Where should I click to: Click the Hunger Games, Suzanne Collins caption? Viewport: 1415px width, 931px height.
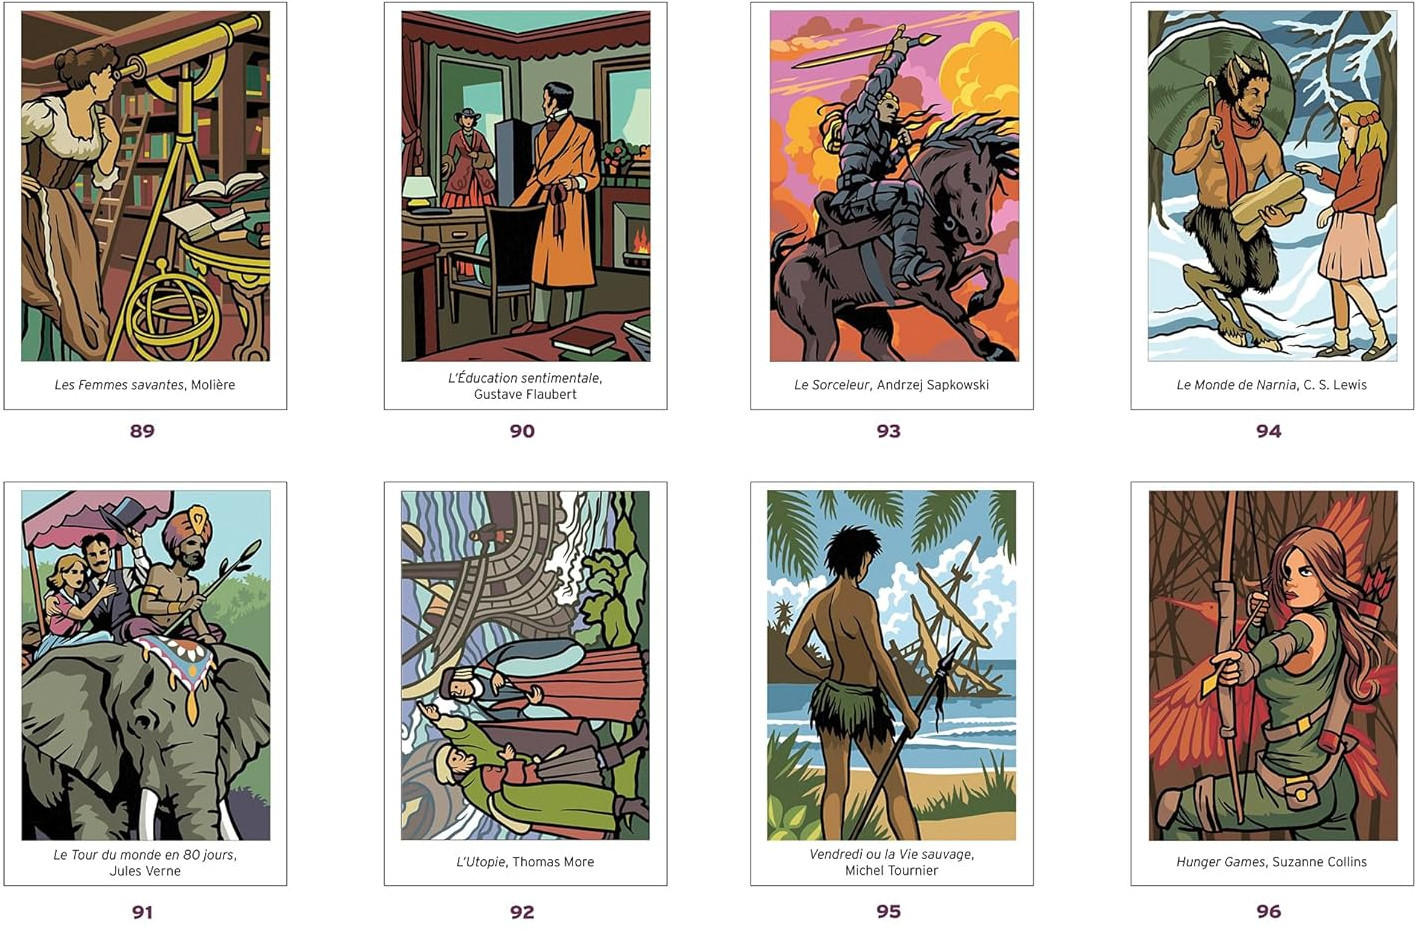1271,862
